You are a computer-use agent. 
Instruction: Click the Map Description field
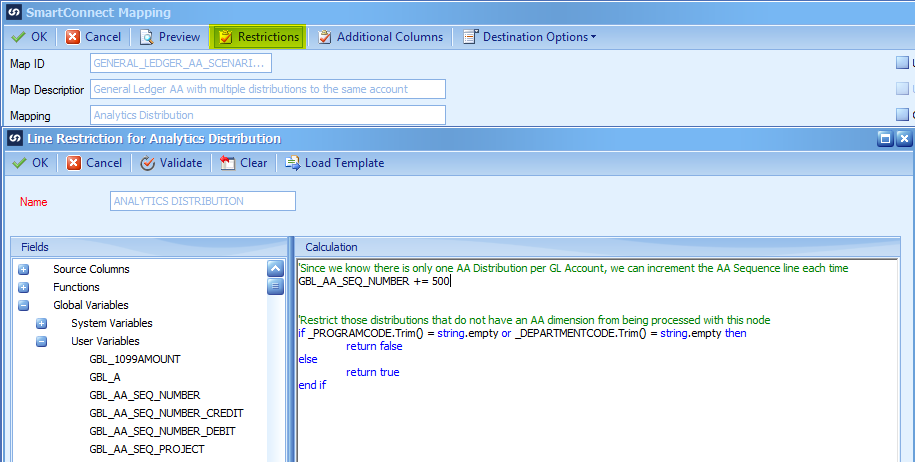[268, 89]
